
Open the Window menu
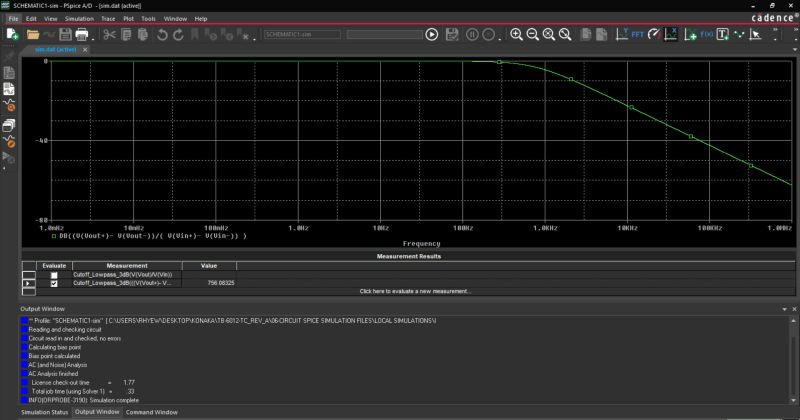coord(175,19)
